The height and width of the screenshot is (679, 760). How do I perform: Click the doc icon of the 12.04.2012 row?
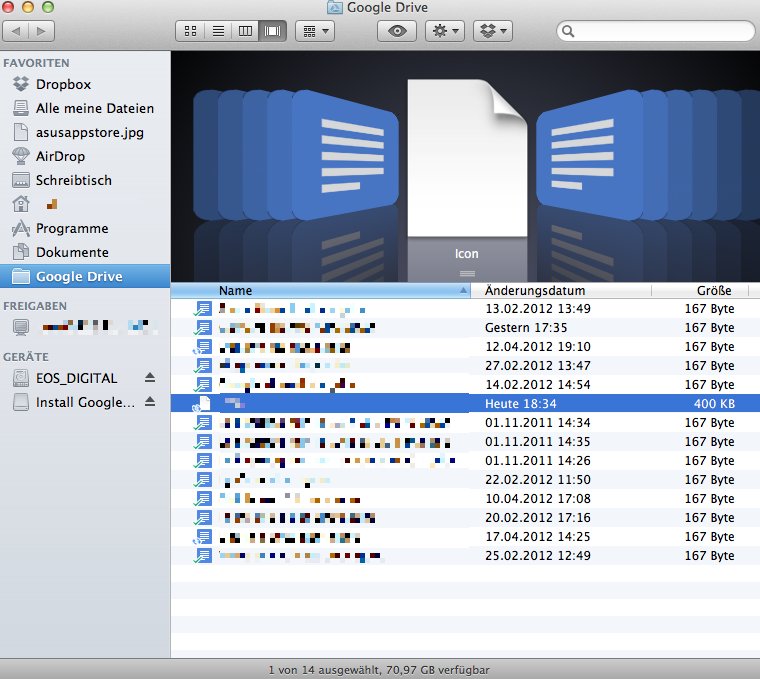pyautogui.click(x=203, y=347)
